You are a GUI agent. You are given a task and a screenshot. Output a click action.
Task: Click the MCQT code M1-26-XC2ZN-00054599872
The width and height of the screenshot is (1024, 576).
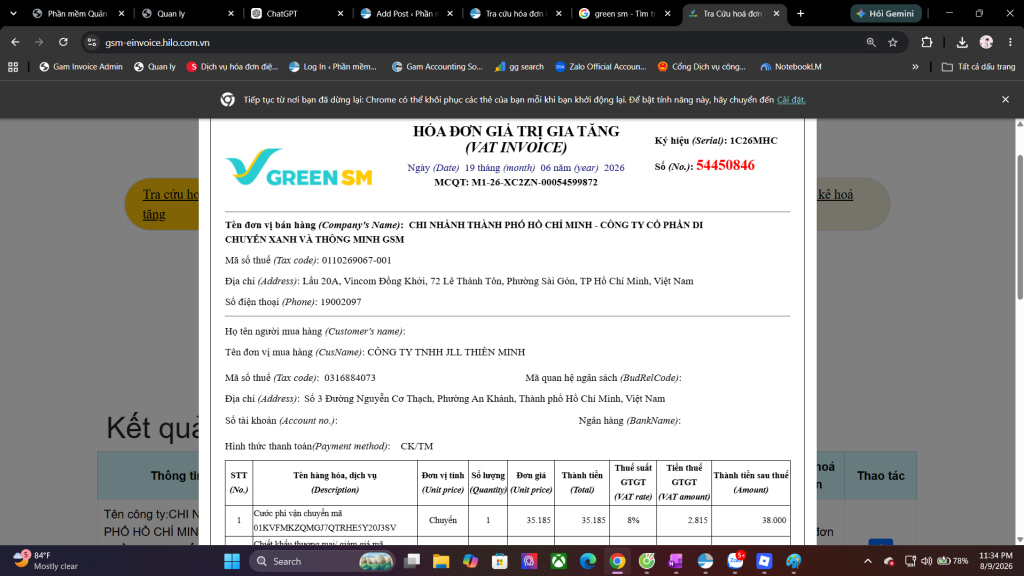[x=516, y=182]
